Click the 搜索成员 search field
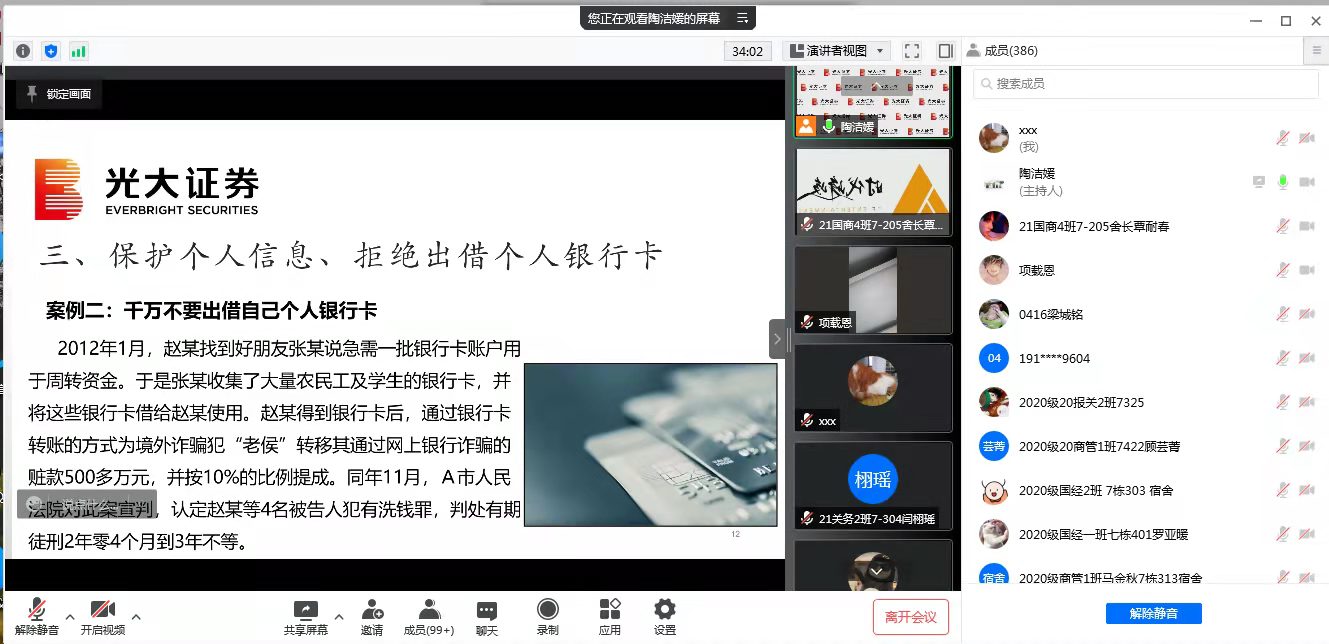This screenshot has height=644, width=1329. (x=1147, y=84)
